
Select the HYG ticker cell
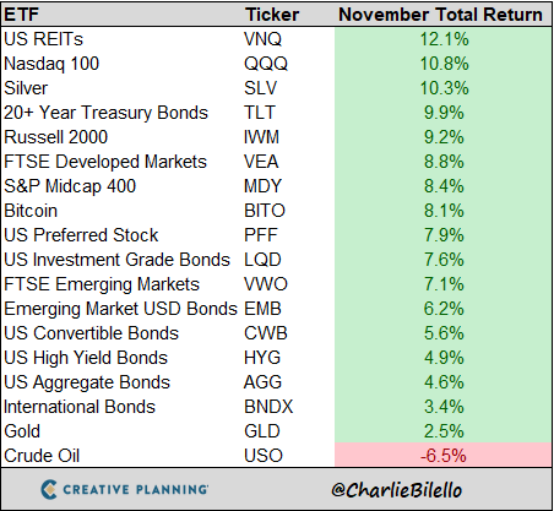point(262,357)
